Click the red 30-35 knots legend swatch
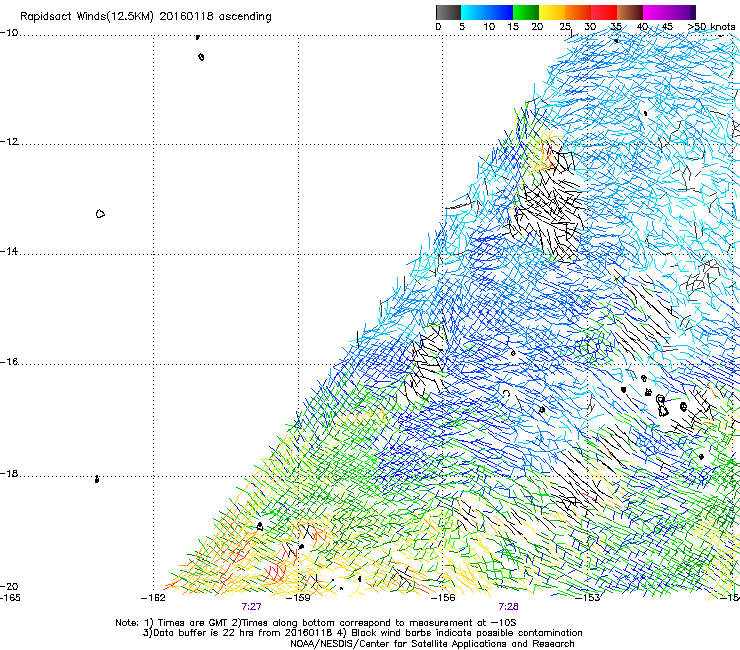Viewport: 740px width, 650px height. coord(604,12)
